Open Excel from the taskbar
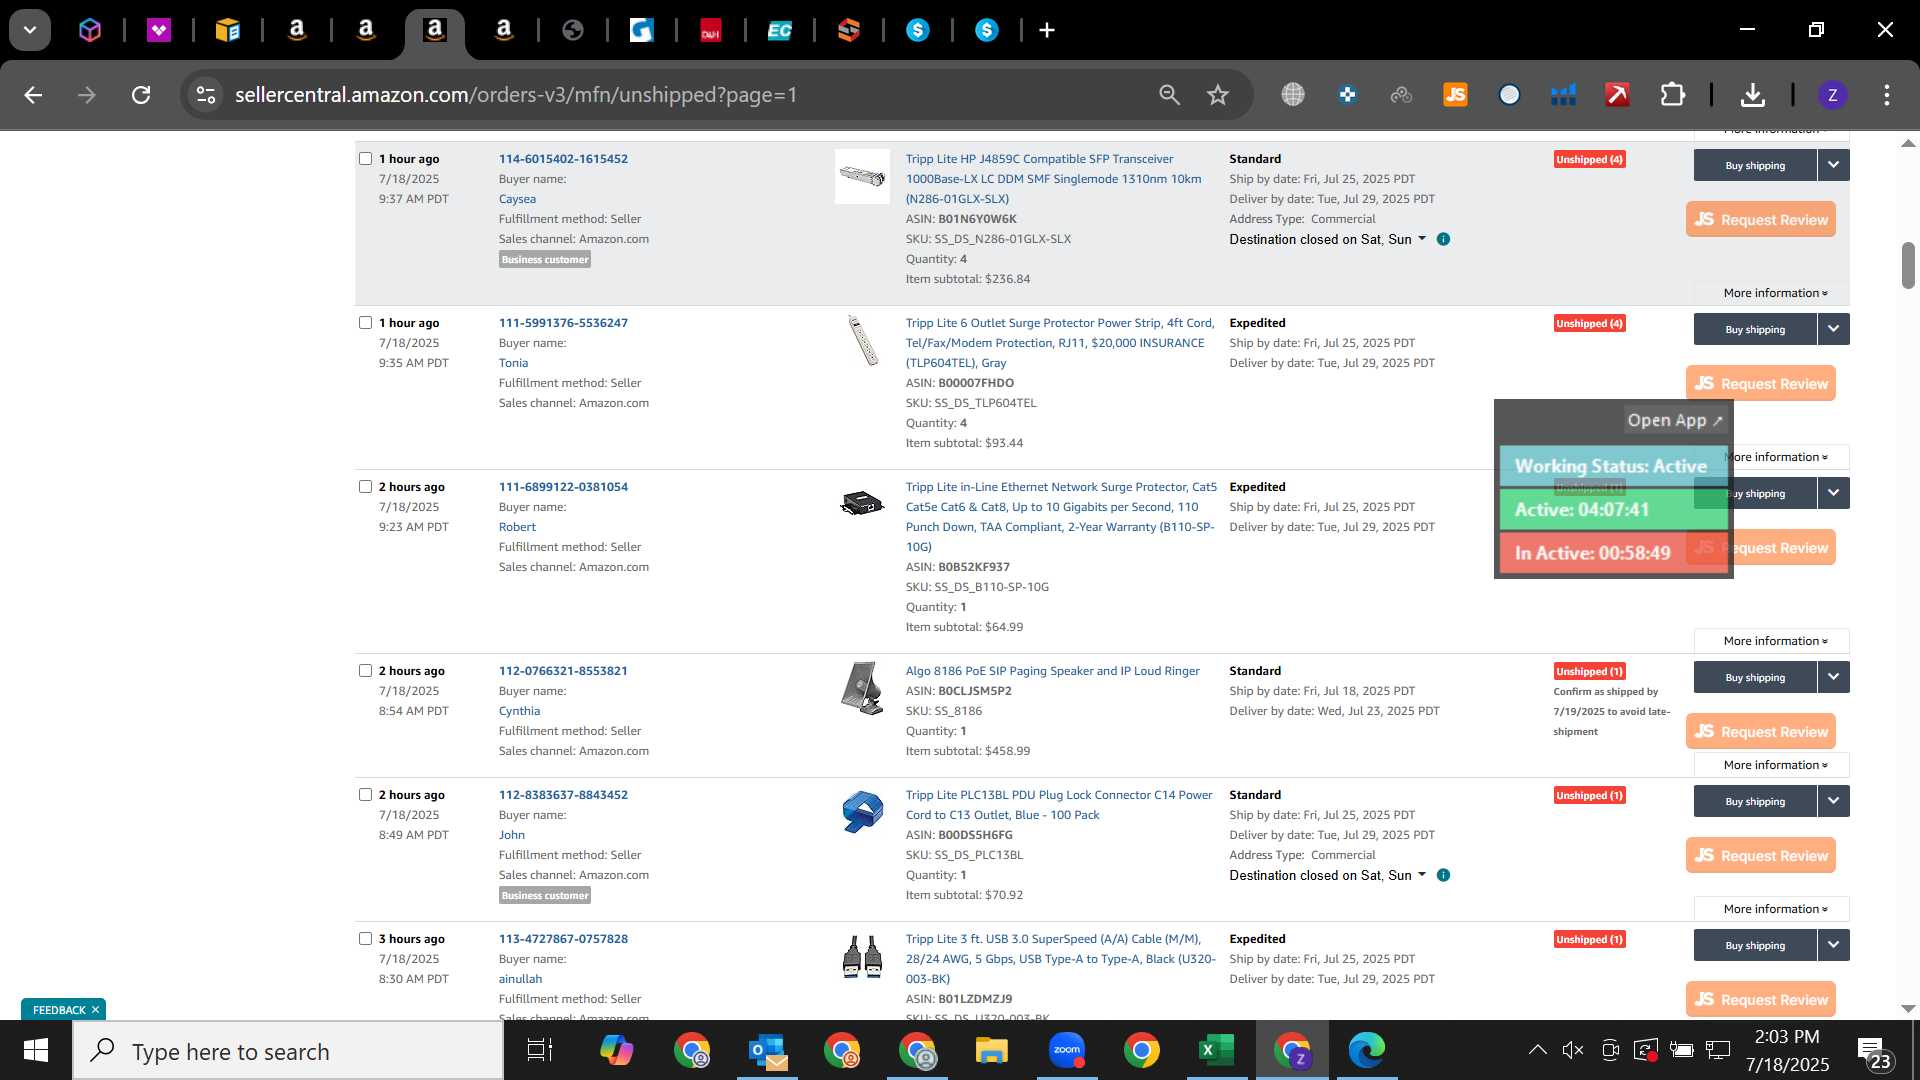 click(x=1216, y=1051)
